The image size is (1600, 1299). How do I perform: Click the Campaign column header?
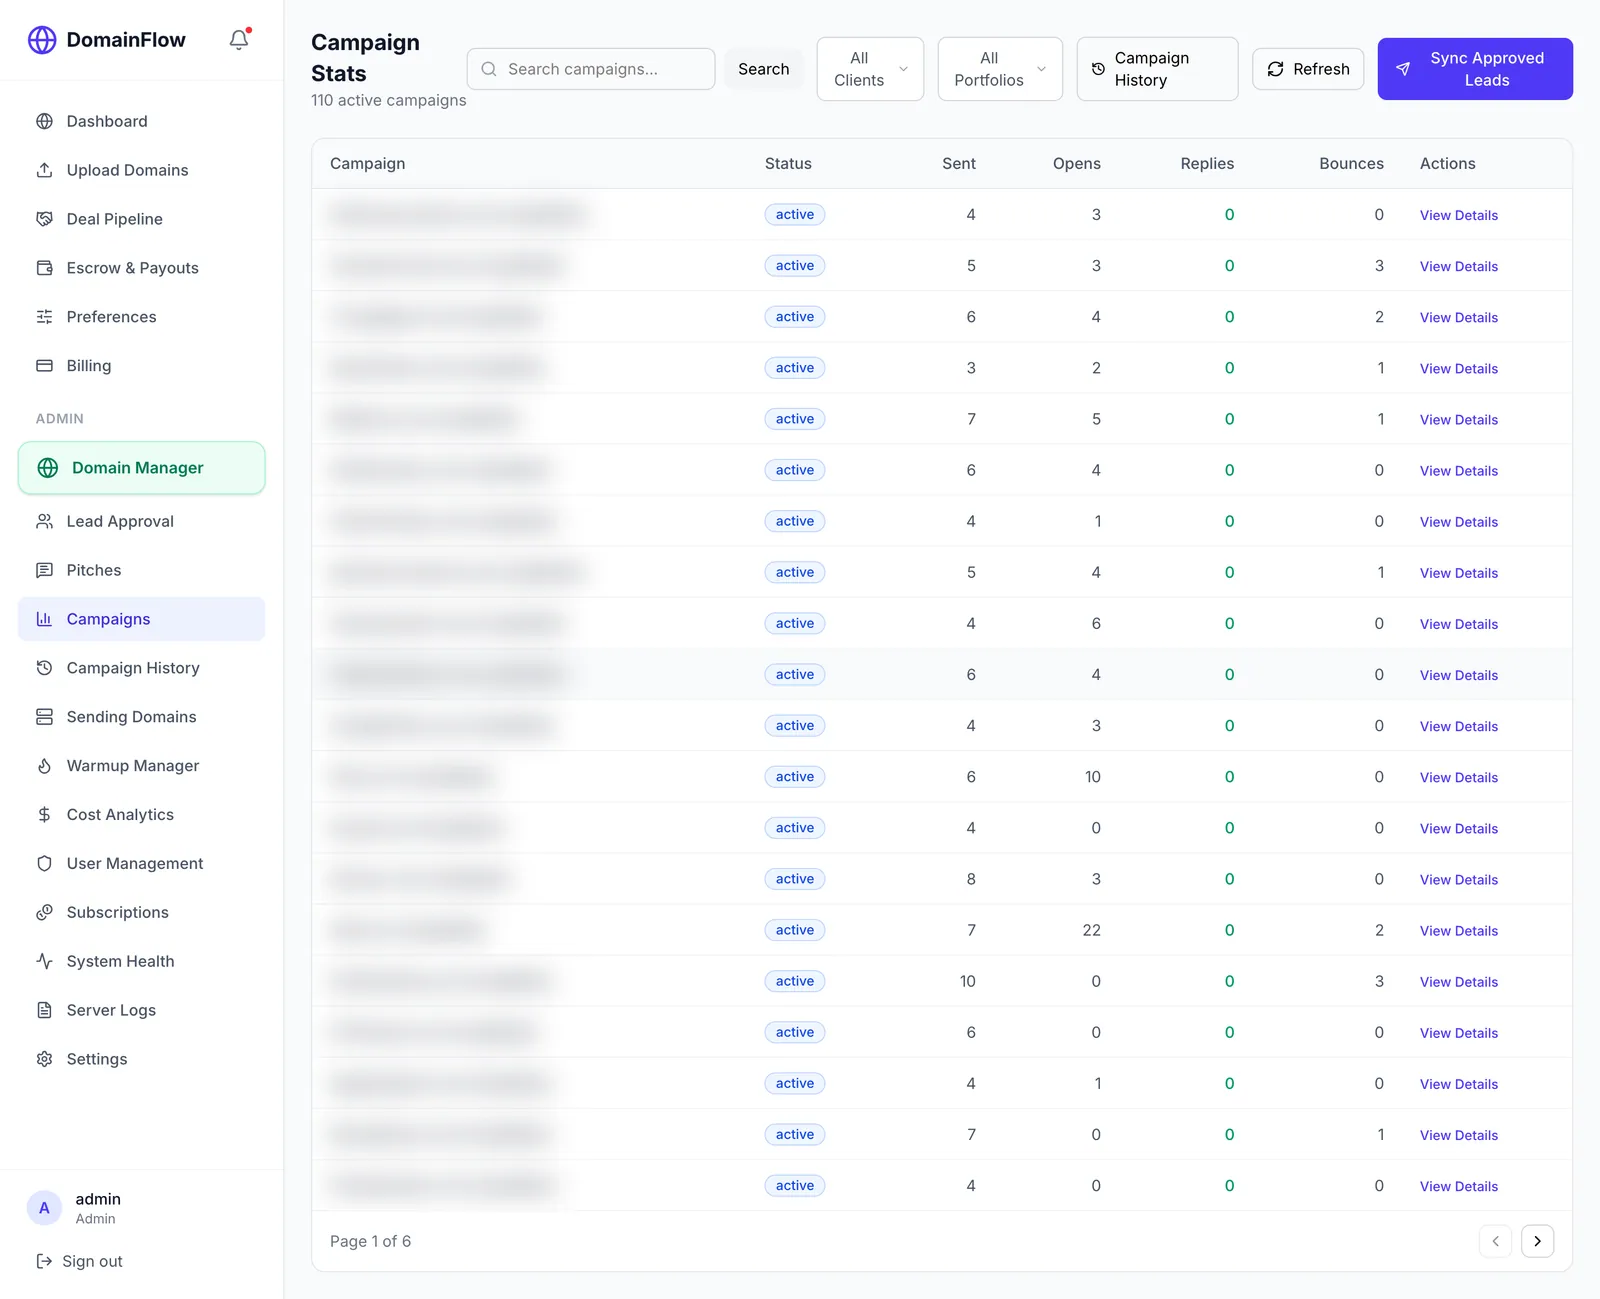(x=368, y=163)
